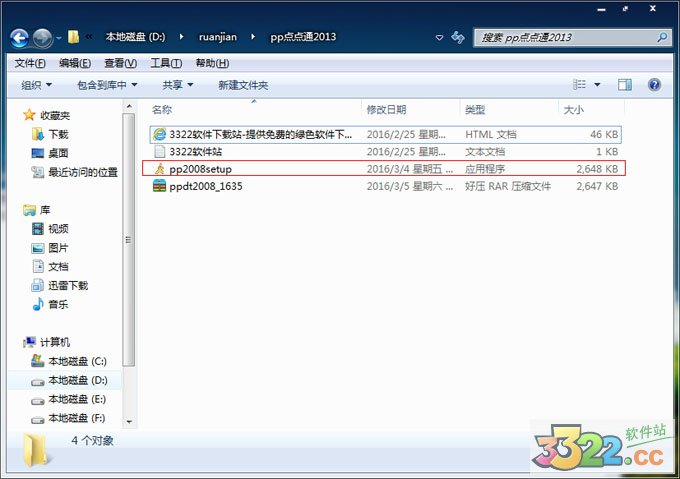Open the 帮助(H) menu
This screenshot has height=479, width=680.
212,63
